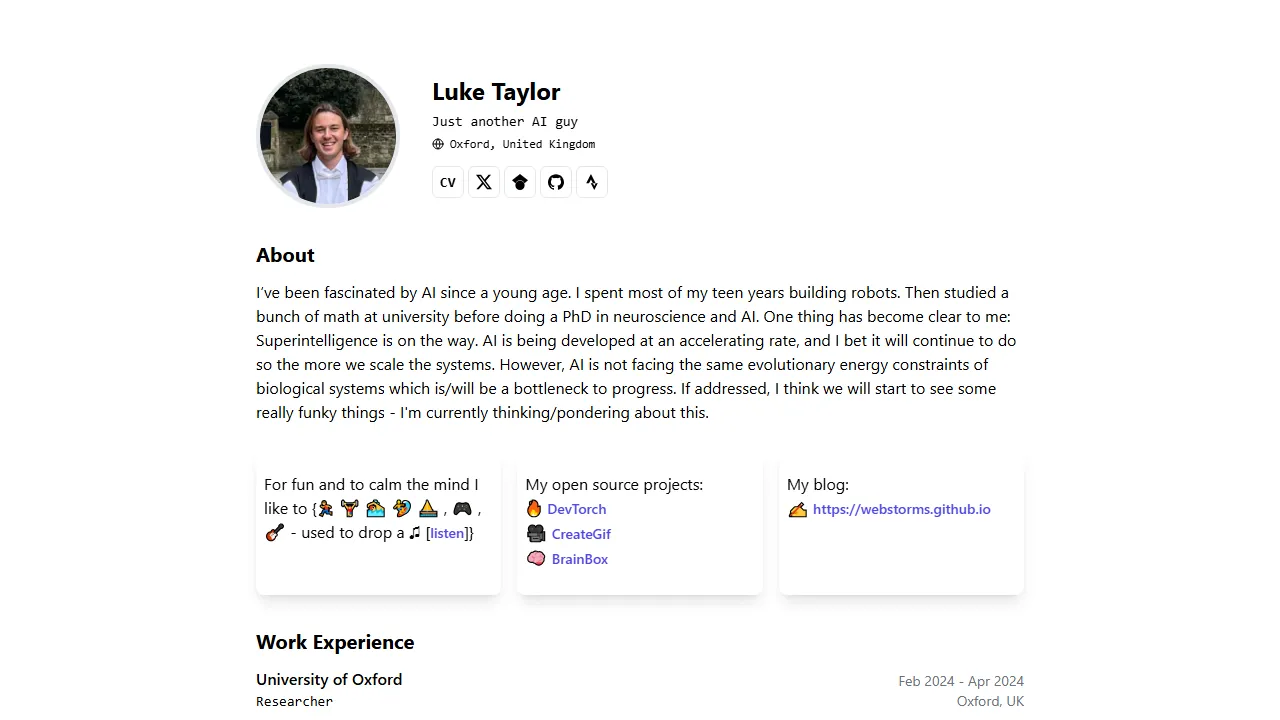Select the Work Experience heading
Screen dimensions: 1280x720
point(335,642)
